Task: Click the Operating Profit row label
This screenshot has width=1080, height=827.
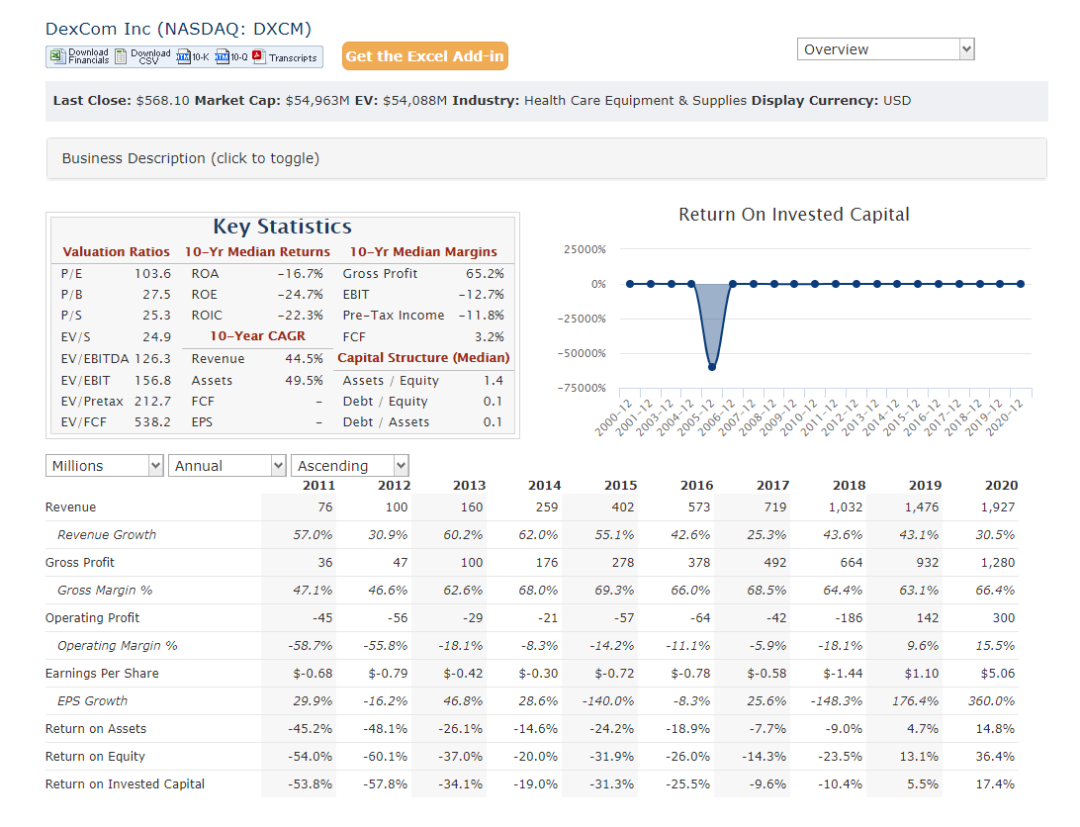Action: (x=92, y=618)
